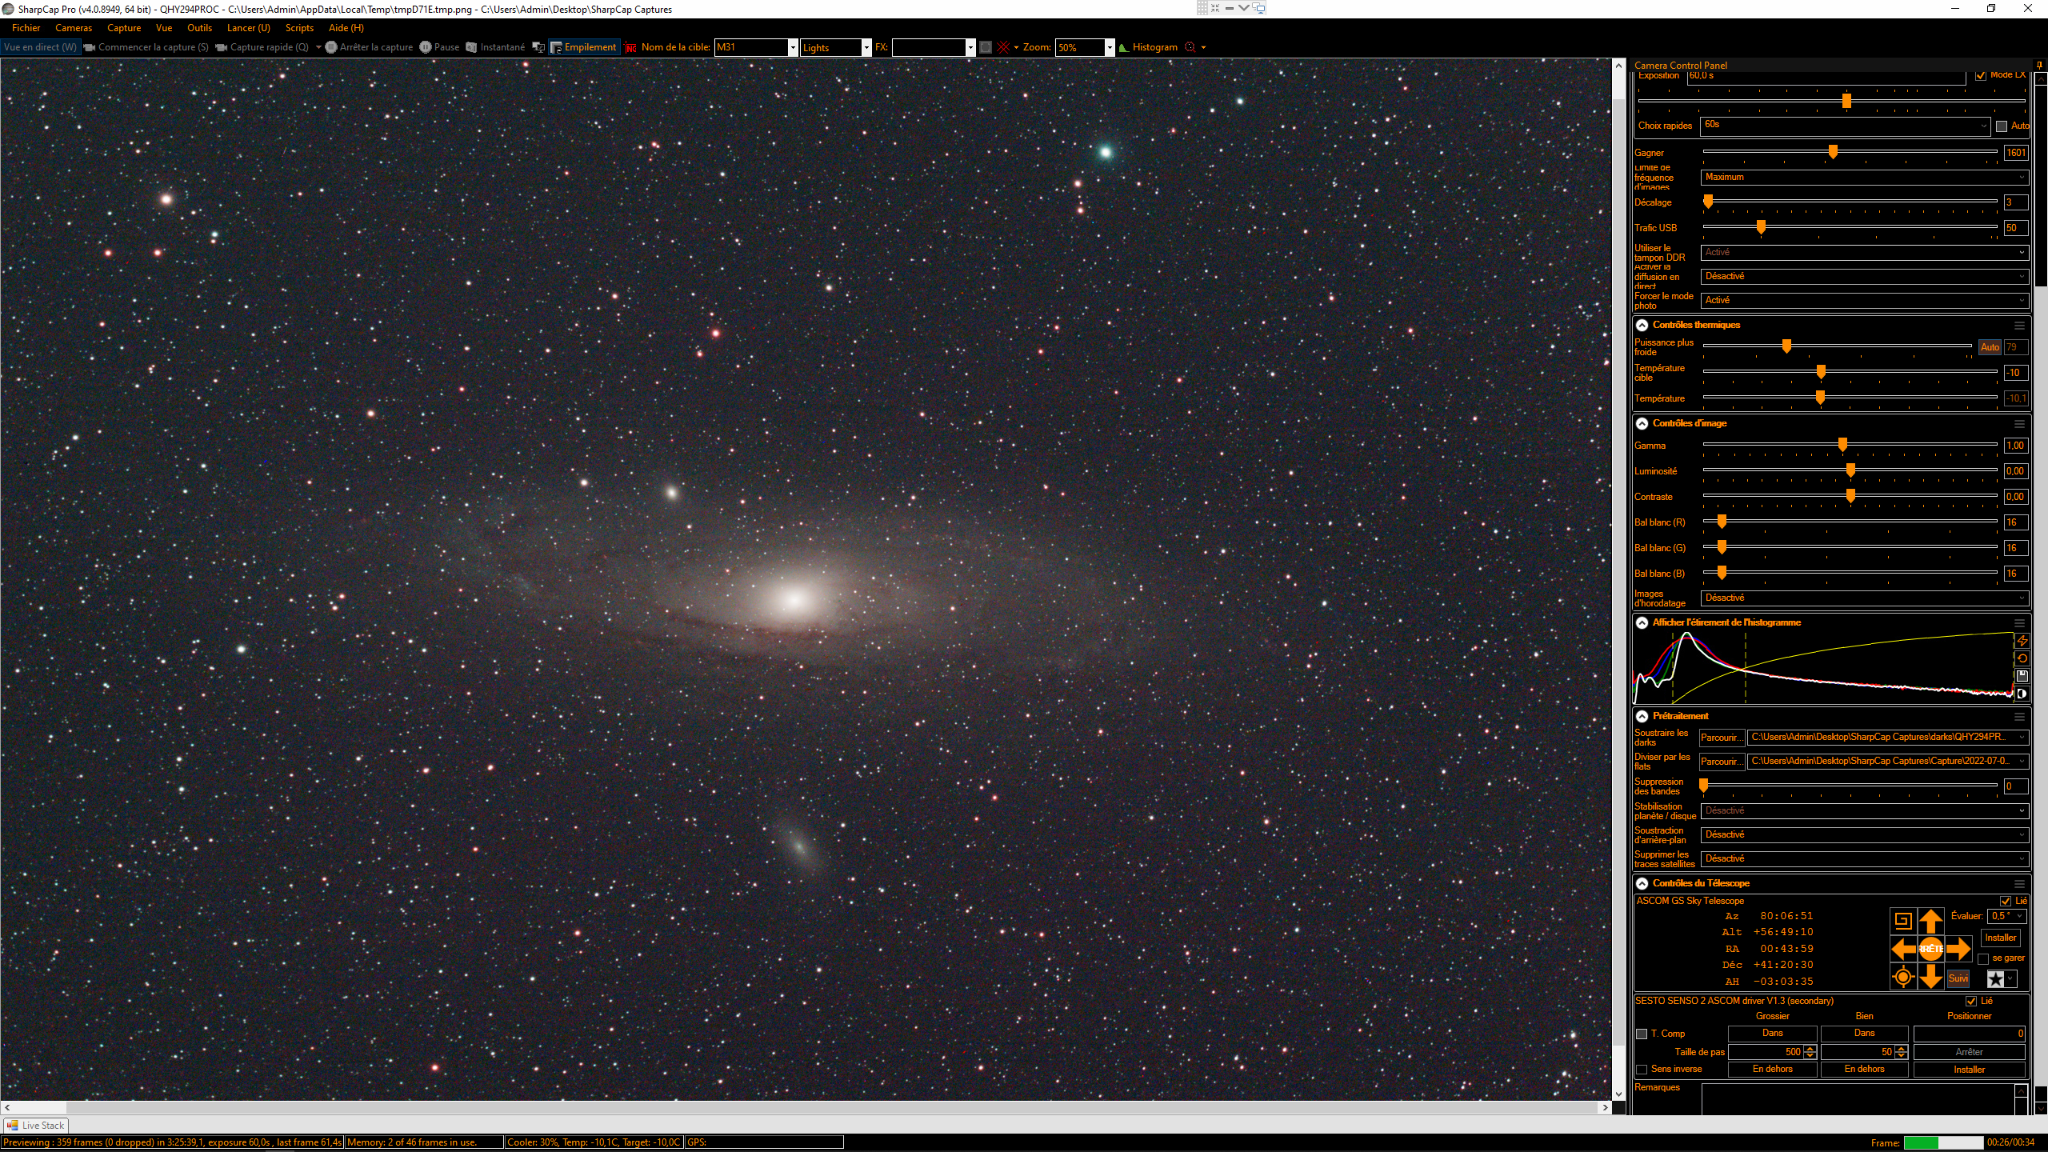Click the red icon before Nom de la cible
2048x1152 pixels.
(630, 47)
